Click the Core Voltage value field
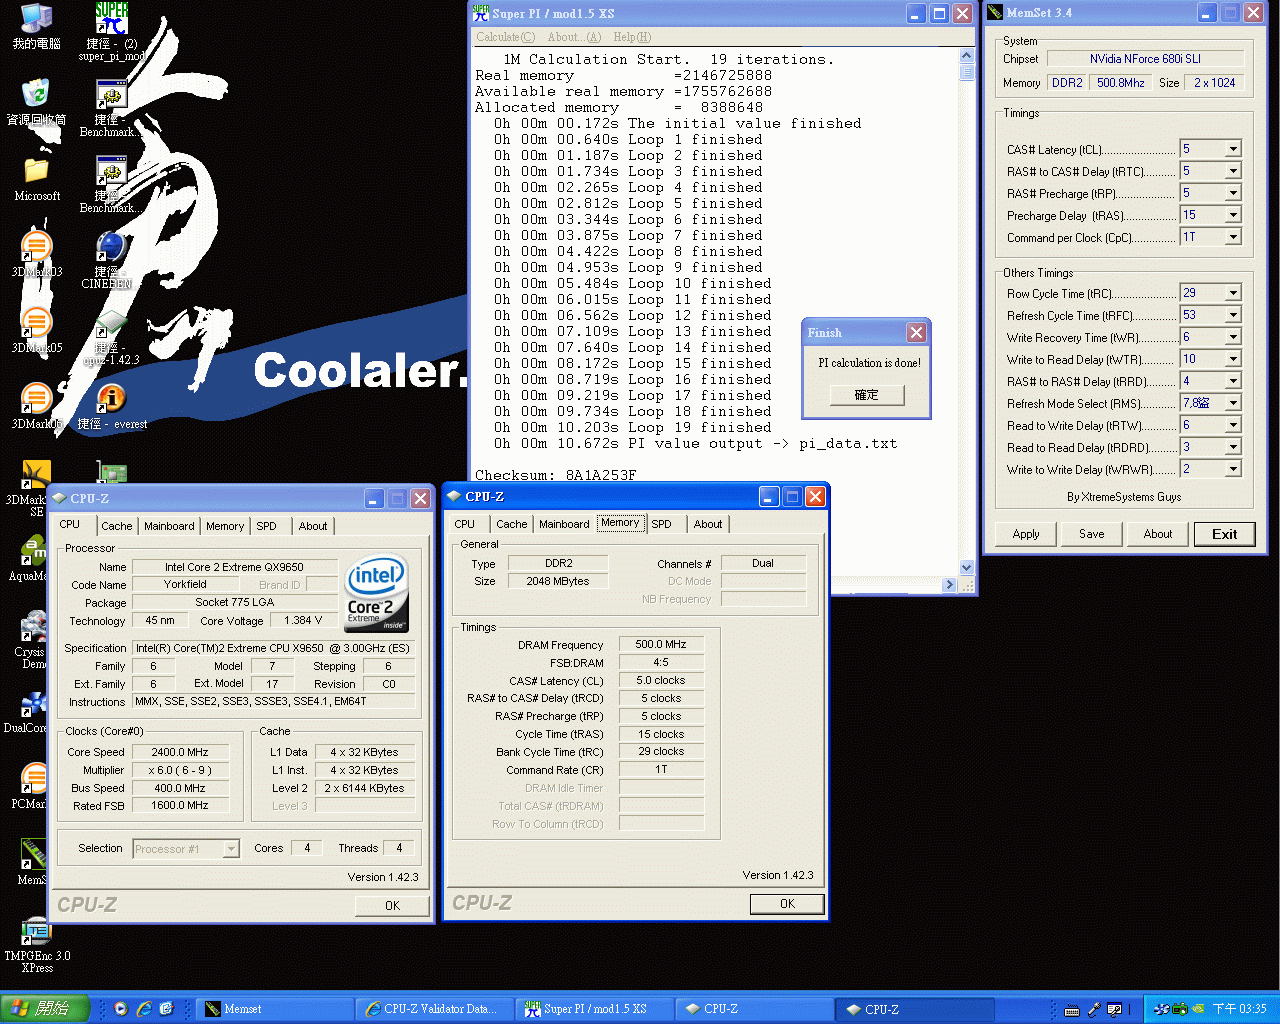 tap(304, 621)
